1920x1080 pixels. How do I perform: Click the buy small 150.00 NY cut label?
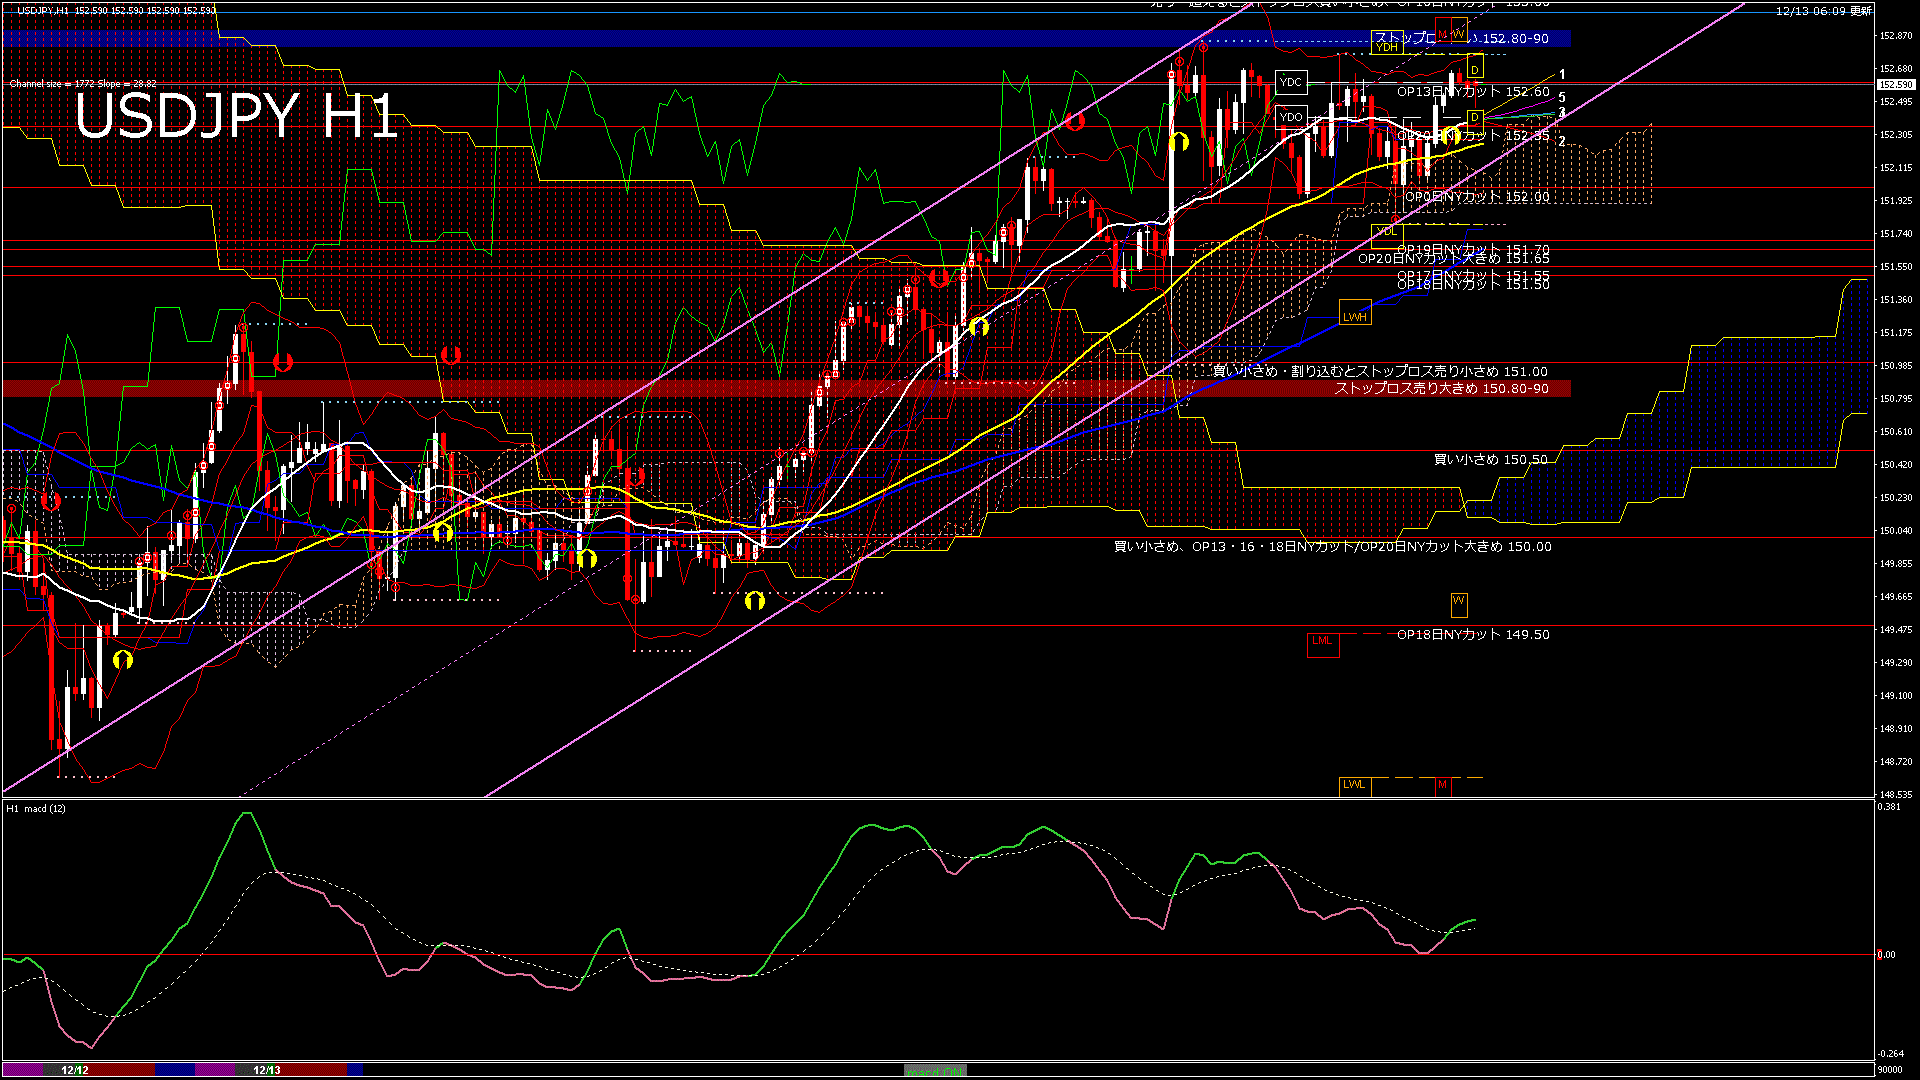coord(1333,547)
